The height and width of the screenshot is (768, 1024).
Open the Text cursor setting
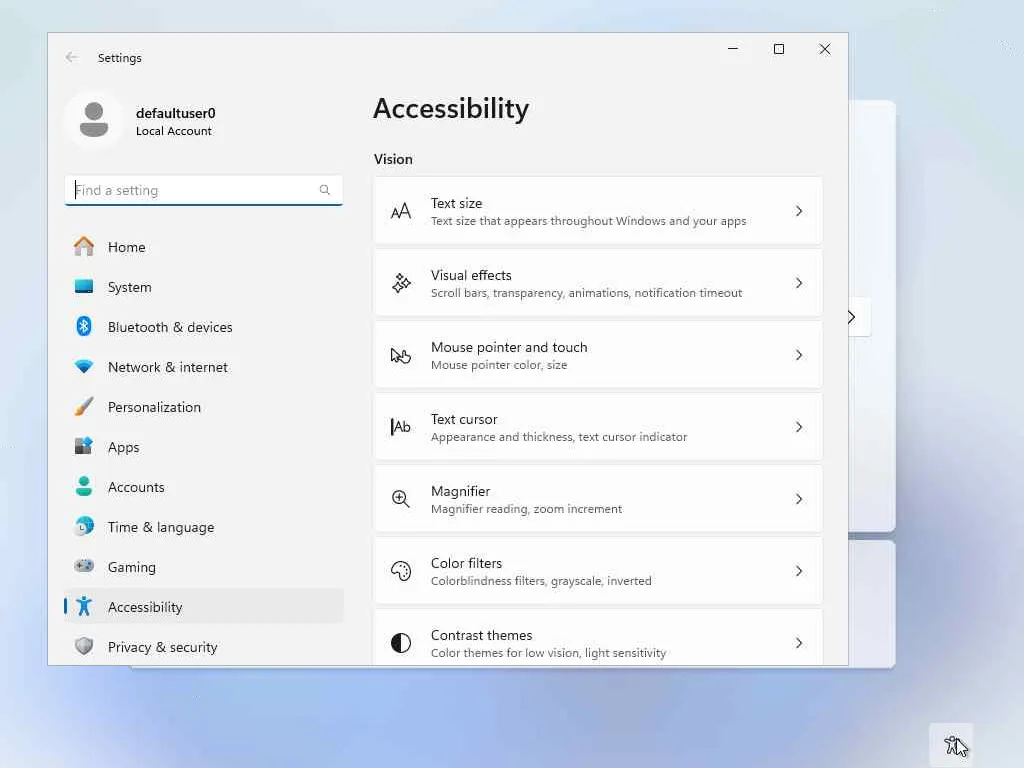[x=598, y=427]
